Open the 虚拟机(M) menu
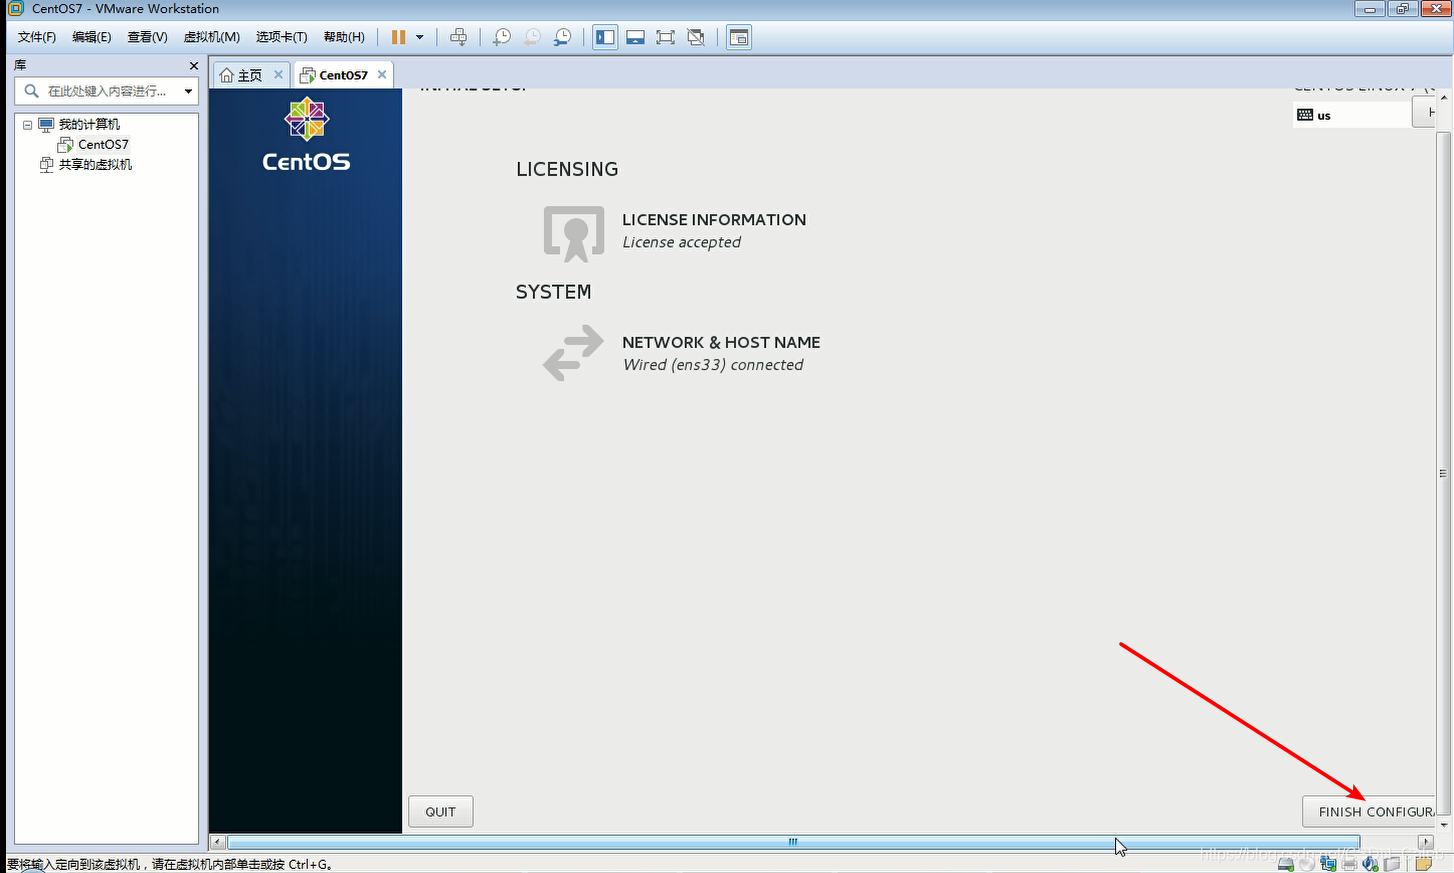 point(212,37)
